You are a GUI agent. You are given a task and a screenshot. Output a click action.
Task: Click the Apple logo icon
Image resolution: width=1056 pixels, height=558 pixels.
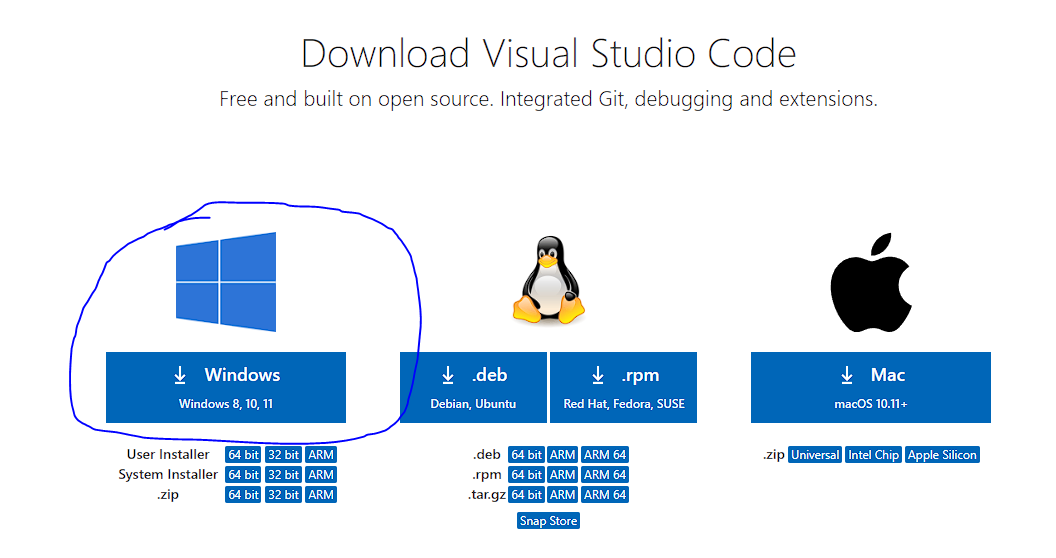(x=871, y=283)
